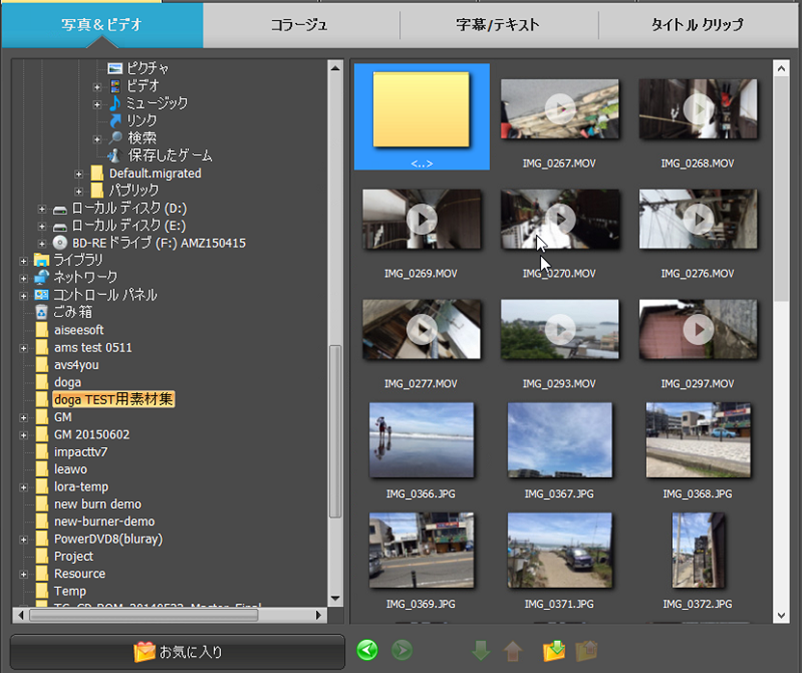Screen dimensions: 802x673
Task: Click the export-from-folder icon with orange arrow
Action: tap(586, 650)
